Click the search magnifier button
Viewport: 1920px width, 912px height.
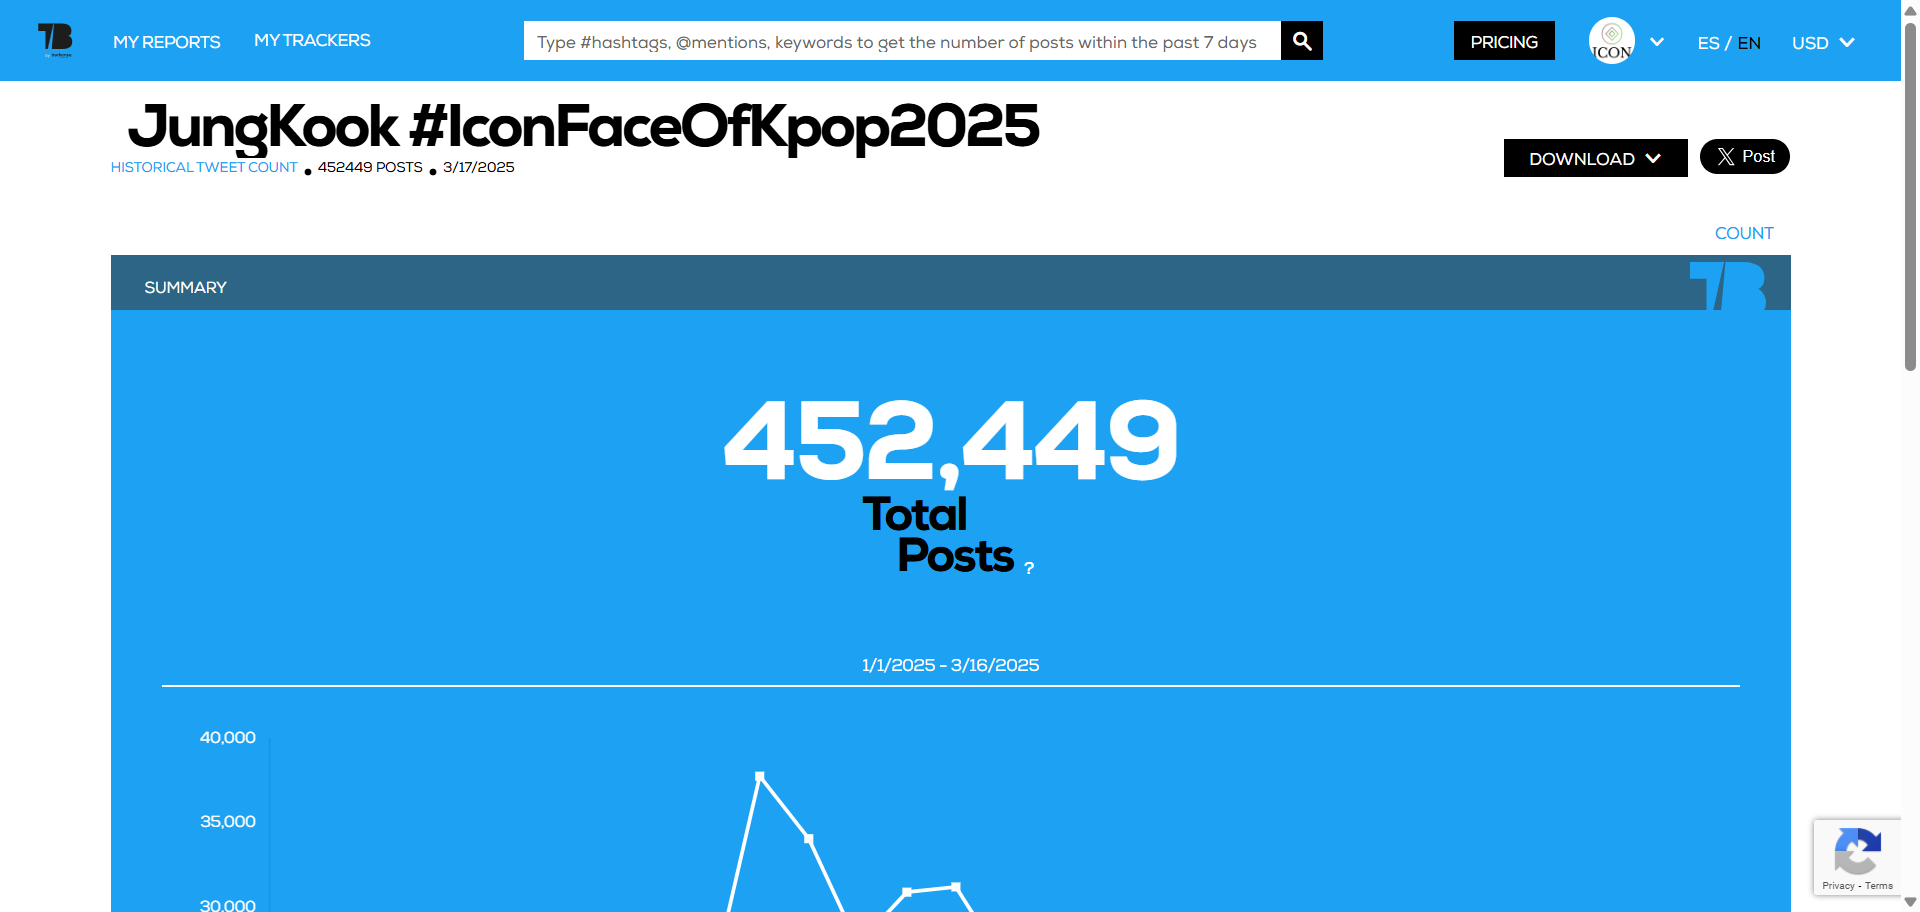point(1301,41)
